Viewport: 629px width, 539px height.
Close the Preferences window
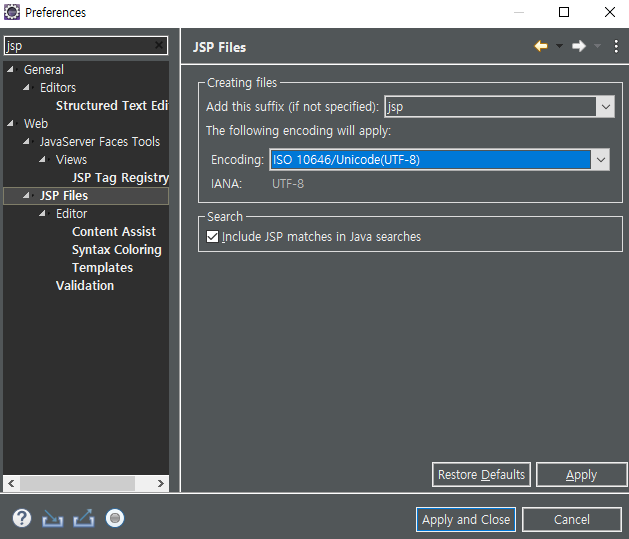click(x=610, y=12)
